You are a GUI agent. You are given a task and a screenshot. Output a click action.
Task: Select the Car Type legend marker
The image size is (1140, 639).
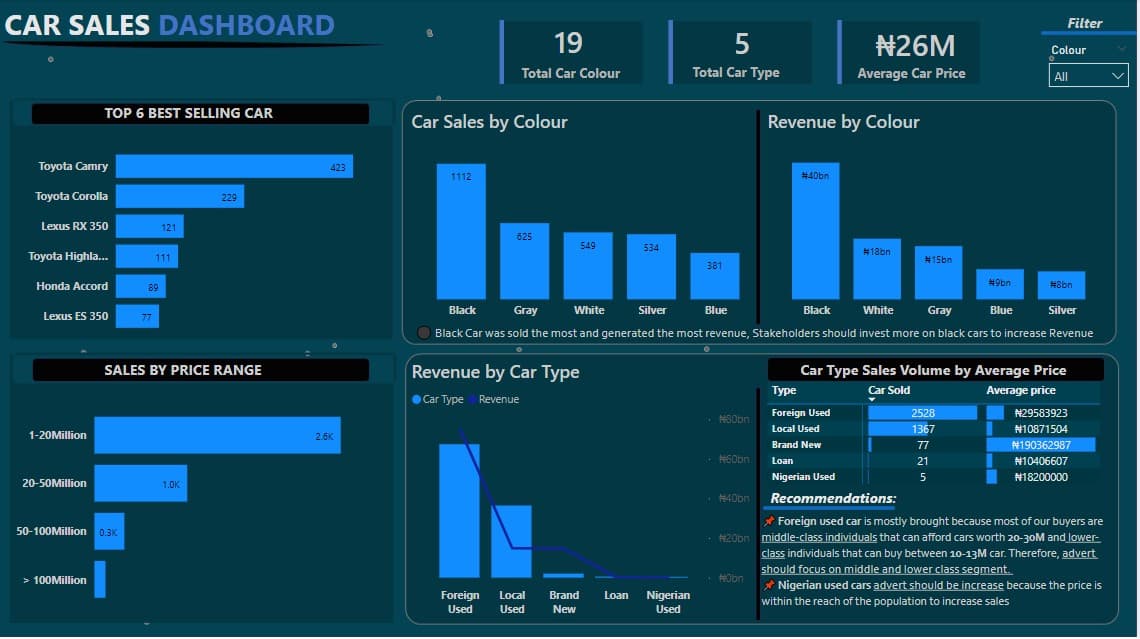click(416, 399)
